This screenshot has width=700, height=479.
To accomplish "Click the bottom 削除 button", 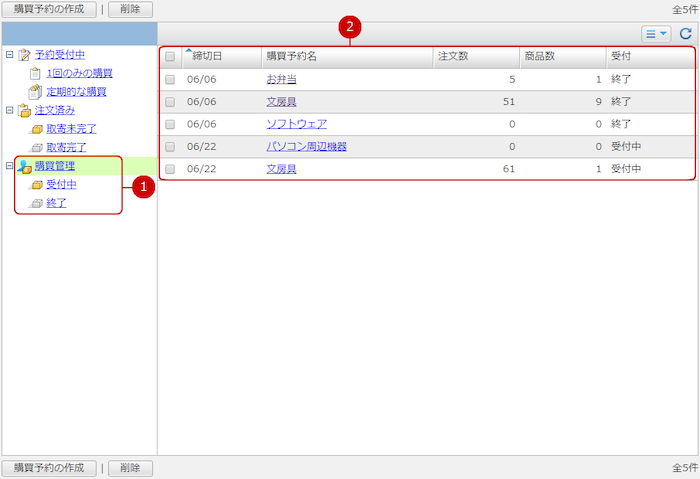I will (130, 468).
